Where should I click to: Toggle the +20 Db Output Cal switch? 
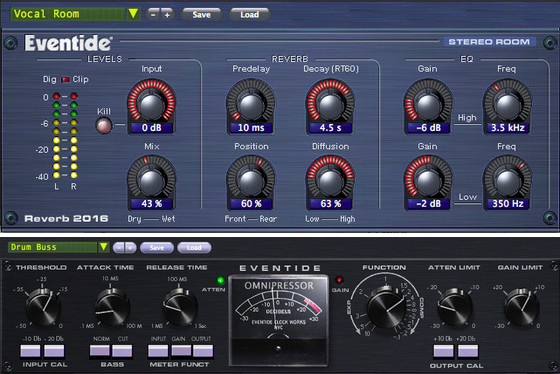coord(468,351)
